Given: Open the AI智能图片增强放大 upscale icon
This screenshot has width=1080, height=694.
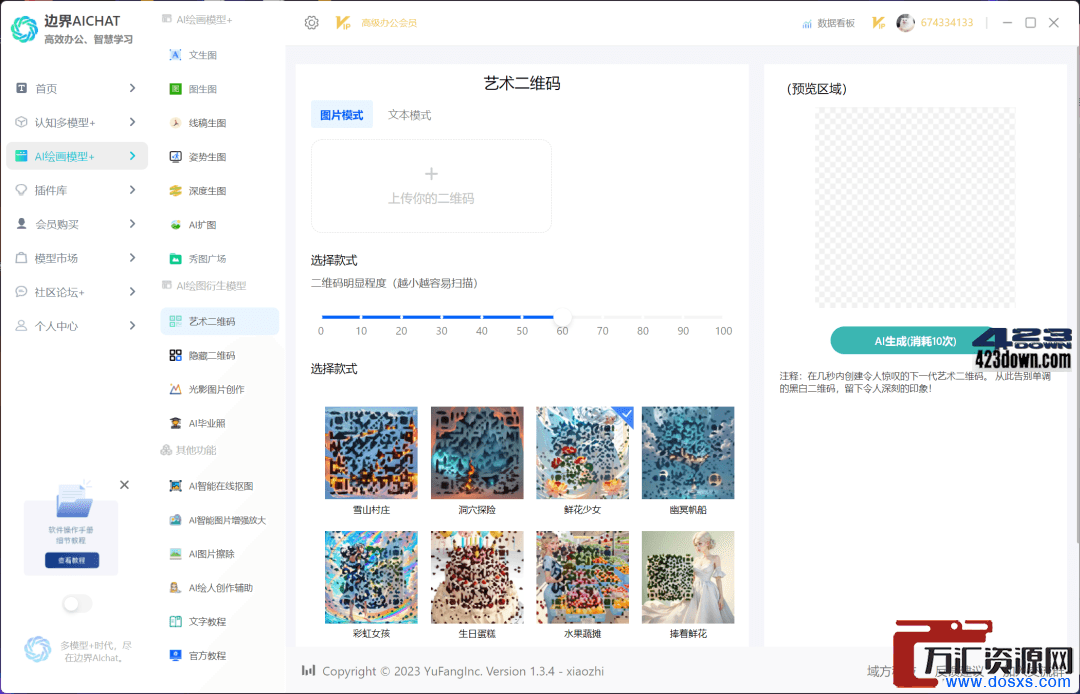Looking at the screenshot, I should point(175,520).
